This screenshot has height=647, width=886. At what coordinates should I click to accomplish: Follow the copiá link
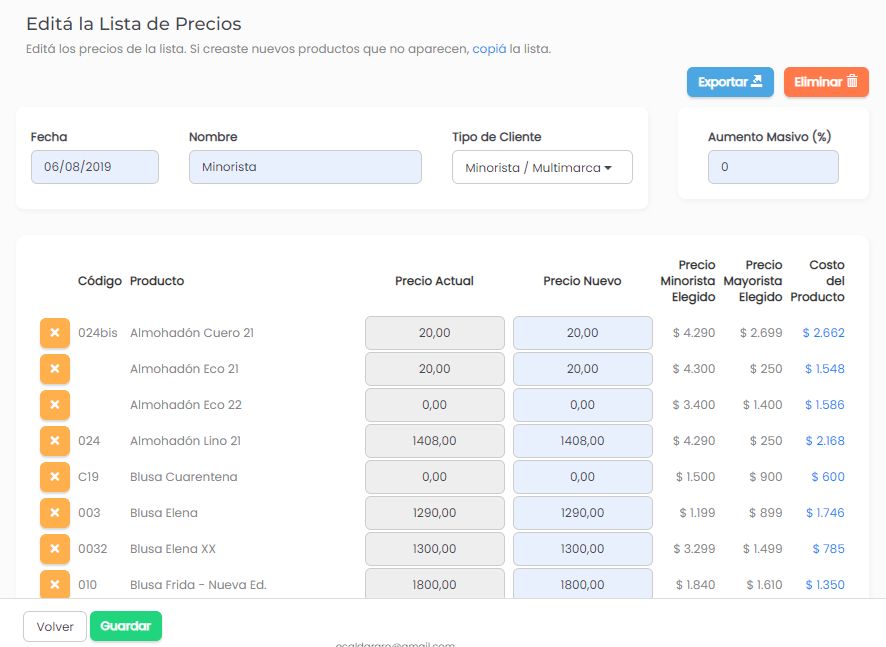(x=489, y=49)
